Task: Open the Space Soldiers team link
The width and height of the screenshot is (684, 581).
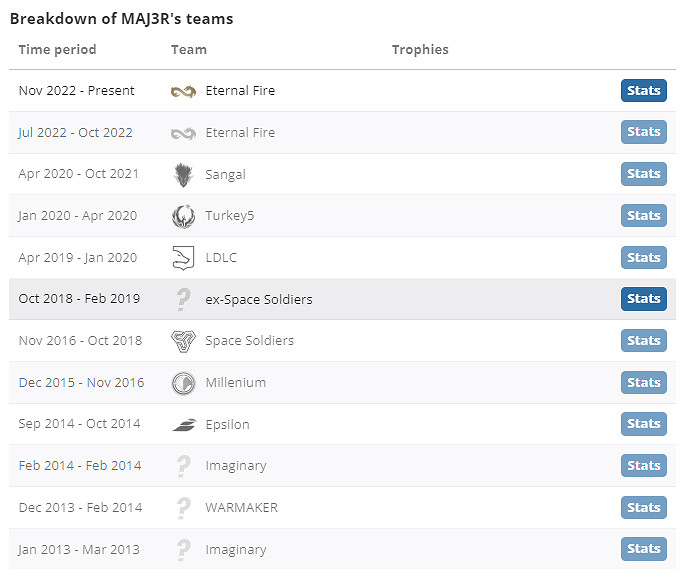Action: click(249, 341)
